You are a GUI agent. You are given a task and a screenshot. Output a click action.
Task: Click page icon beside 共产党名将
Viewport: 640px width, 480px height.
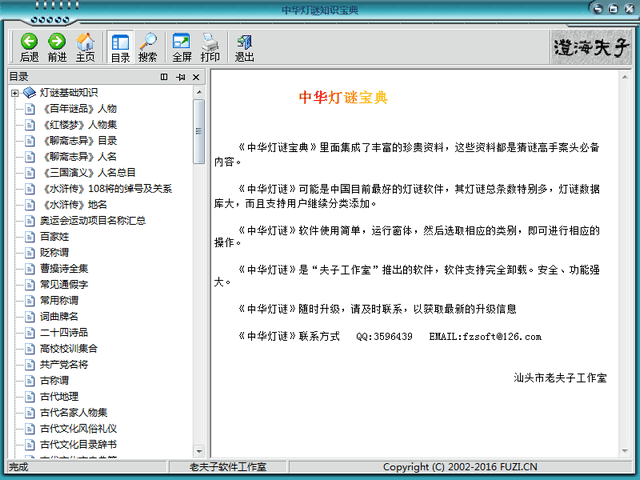pyautogui.click(x=30, y=365)
